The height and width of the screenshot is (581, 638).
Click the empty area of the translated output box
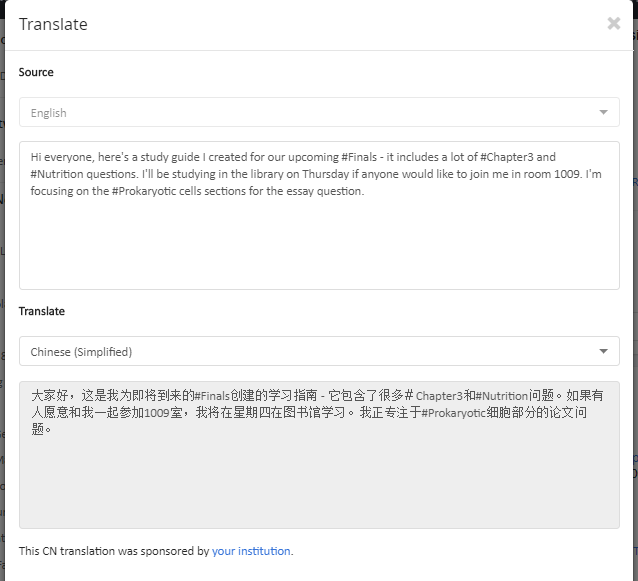coord(319,482)
